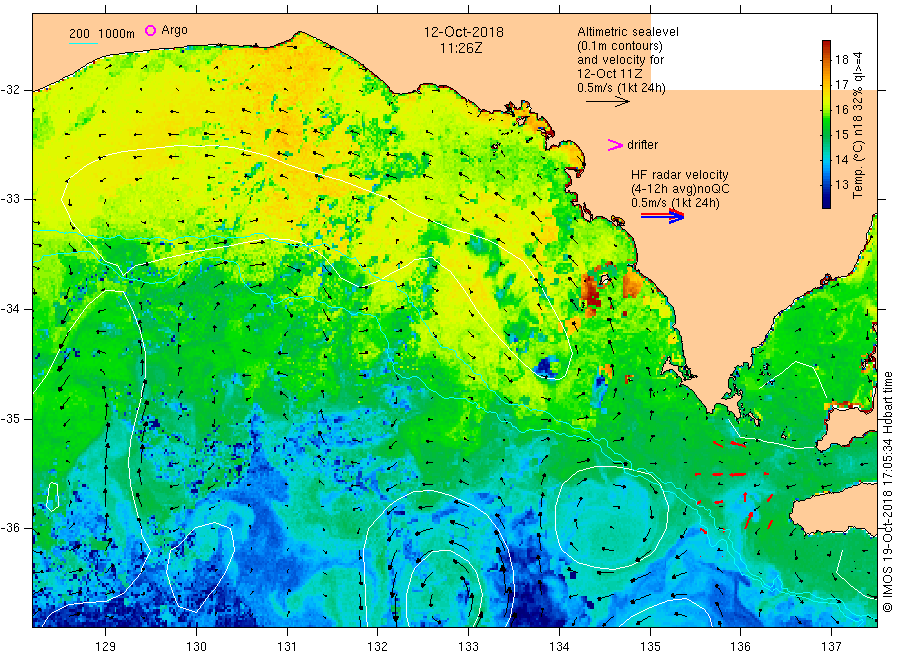The width and height of the screenshot is (900, 660).
Task: Click the Altimetric sealevel heading
Action: click(x=628, y=32)
